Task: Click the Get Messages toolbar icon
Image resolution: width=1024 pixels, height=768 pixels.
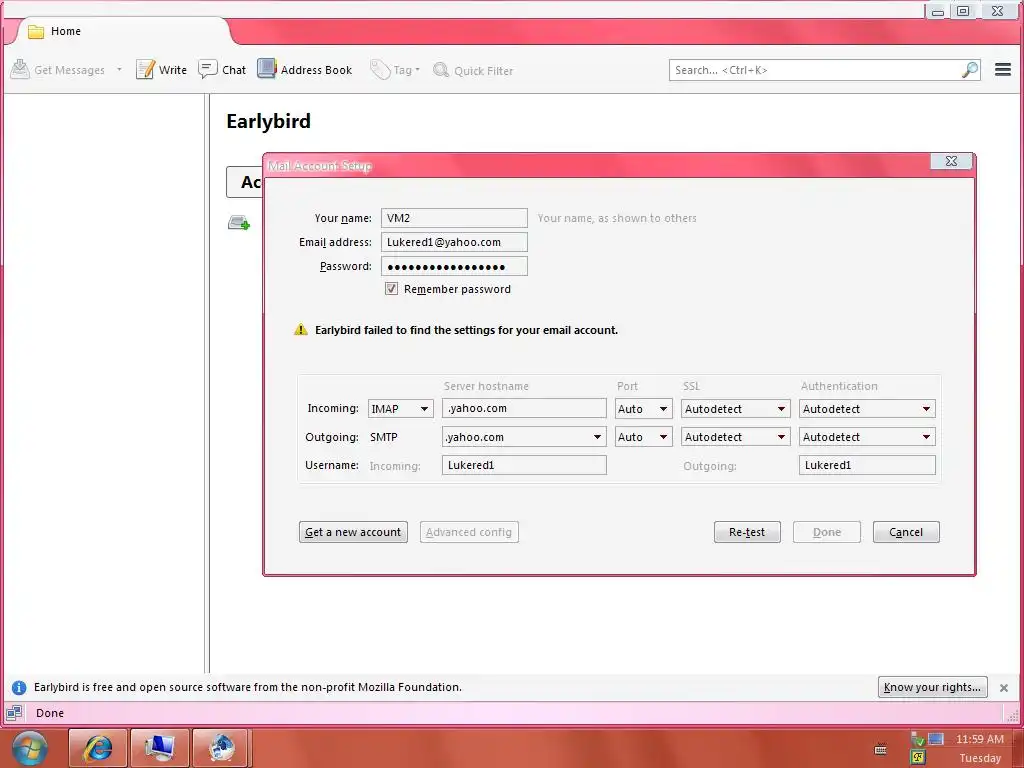Action: pos(20,69)
